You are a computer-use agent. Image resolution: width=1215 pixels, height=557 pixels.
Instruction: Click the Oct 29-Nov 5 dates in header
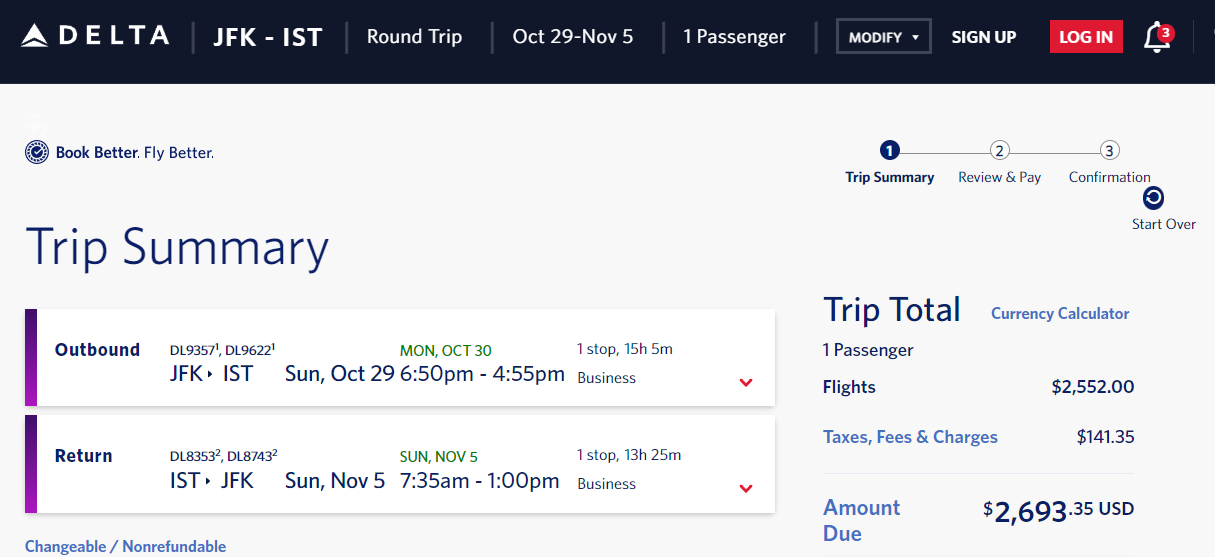pos(573,37)
